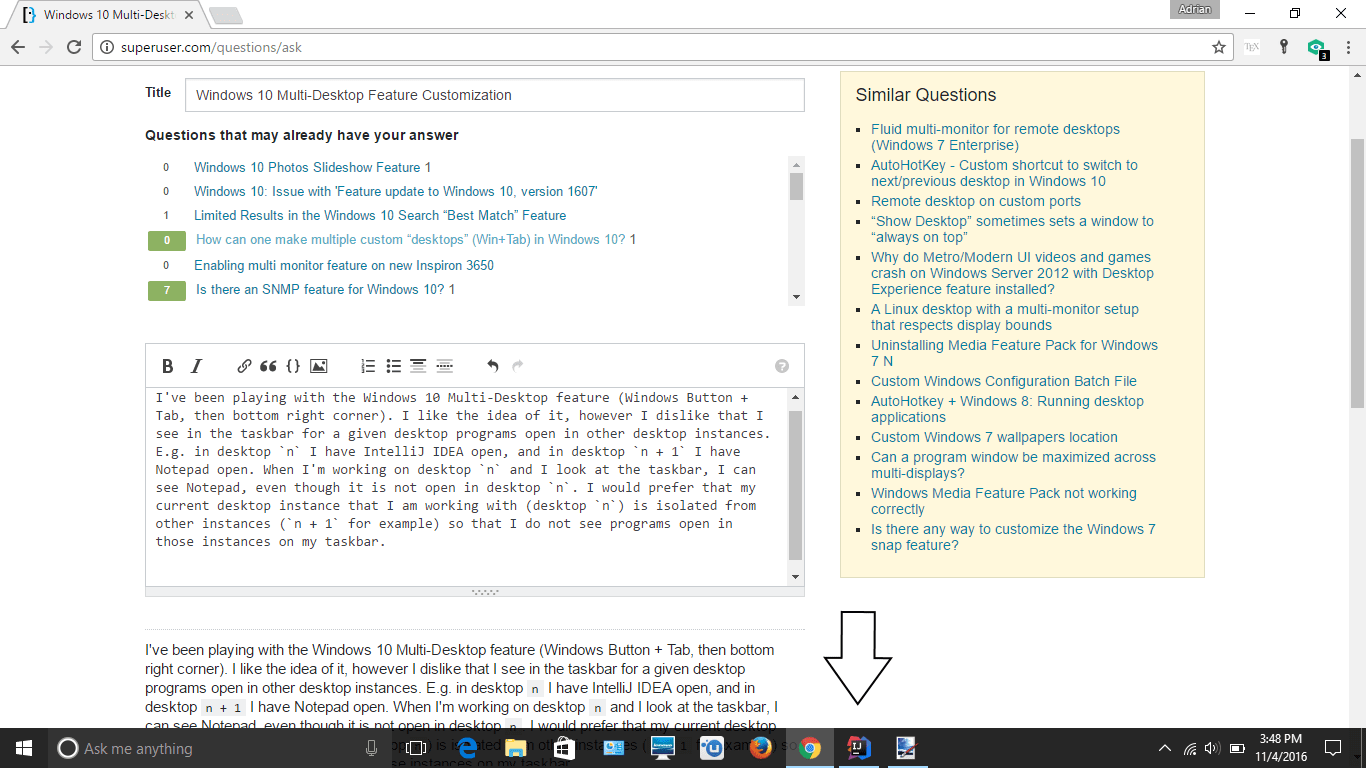Open 'Windows 10 Photos Slideshow Feature' question
Screen dimensions: 1366x768
tap(308, 167)
